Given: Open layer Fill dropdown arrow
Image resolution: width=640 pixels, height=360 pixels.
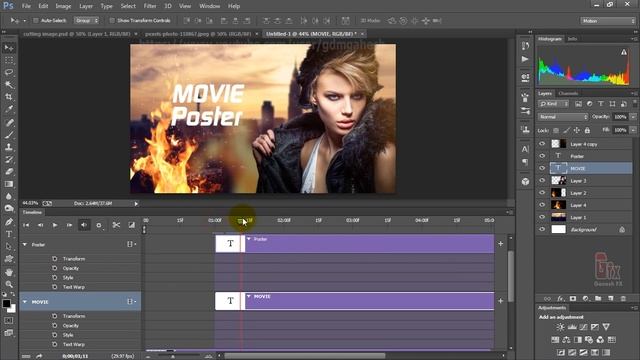Looking at the screenshot, I should (633, 130).
